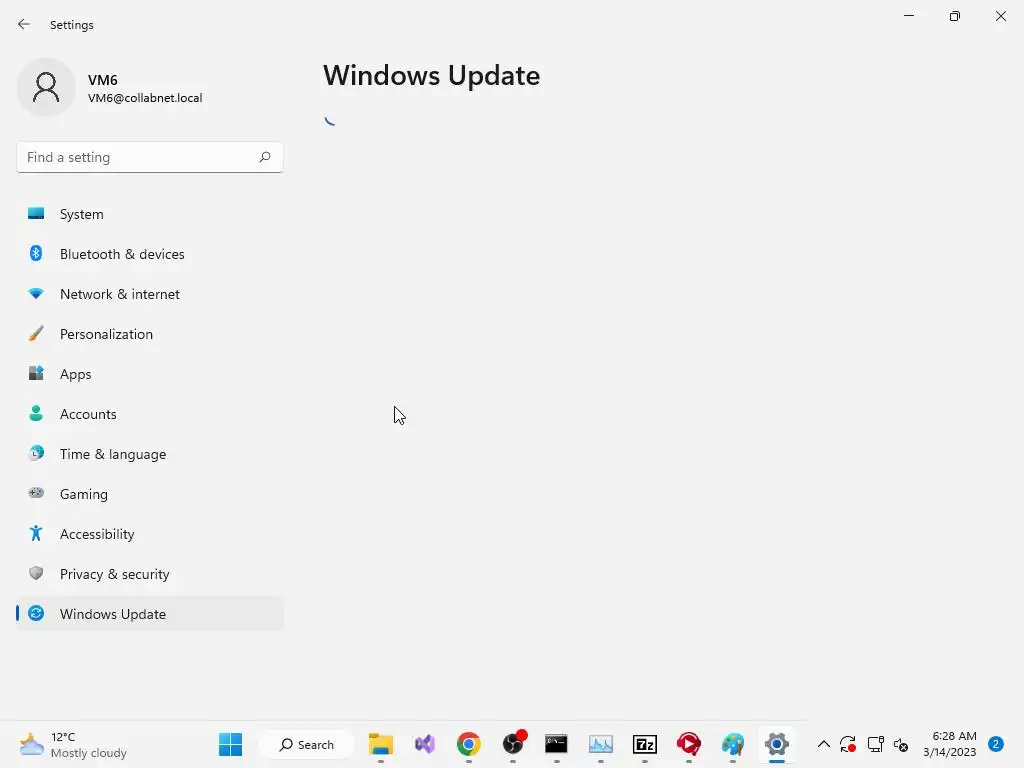Open the Paint palette app in taskbar
This screenshot has width=1024, height=768.
(x=733, y=744)
